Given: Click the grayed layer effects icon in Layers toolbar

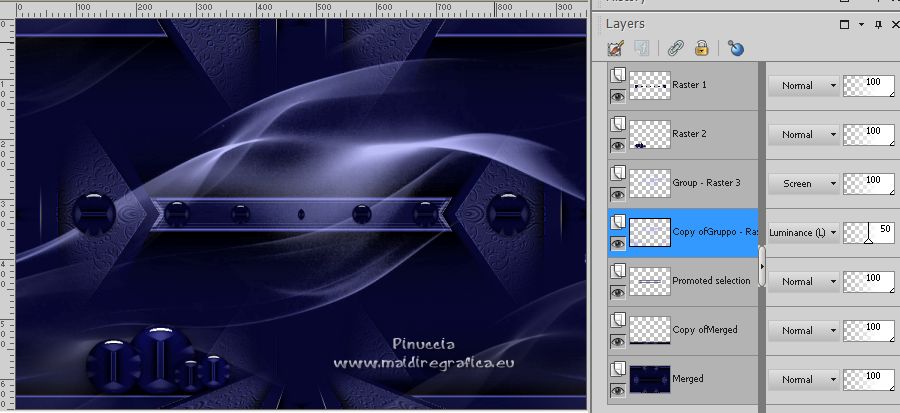Looking at the screenshot, I should (641, 48).
